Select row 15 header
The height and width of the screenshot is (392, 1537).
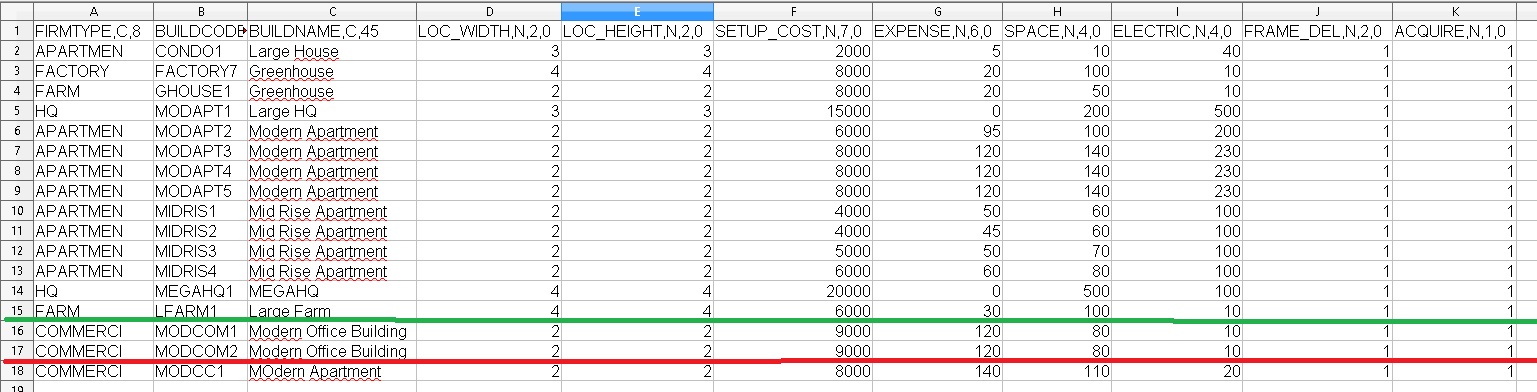pos(16,311)
